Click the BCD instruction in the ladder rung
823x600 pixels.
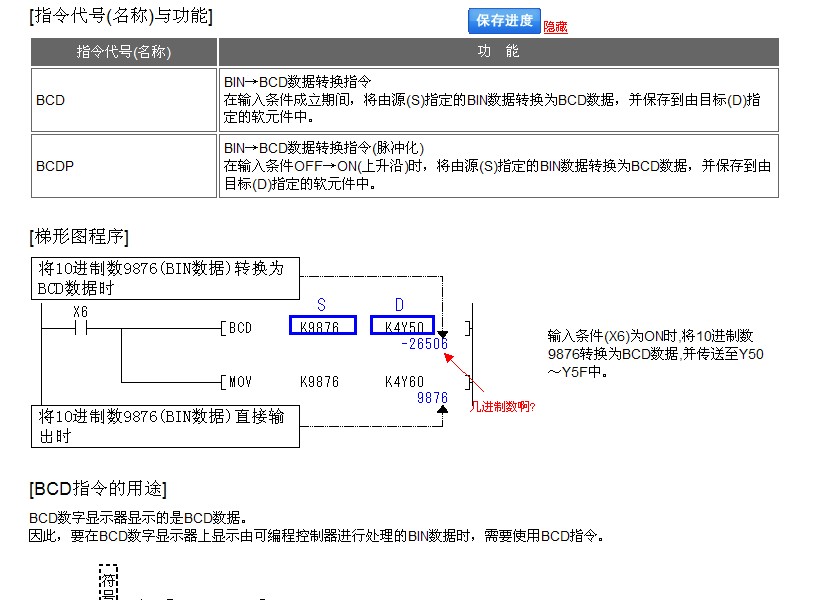coord(240,327)
